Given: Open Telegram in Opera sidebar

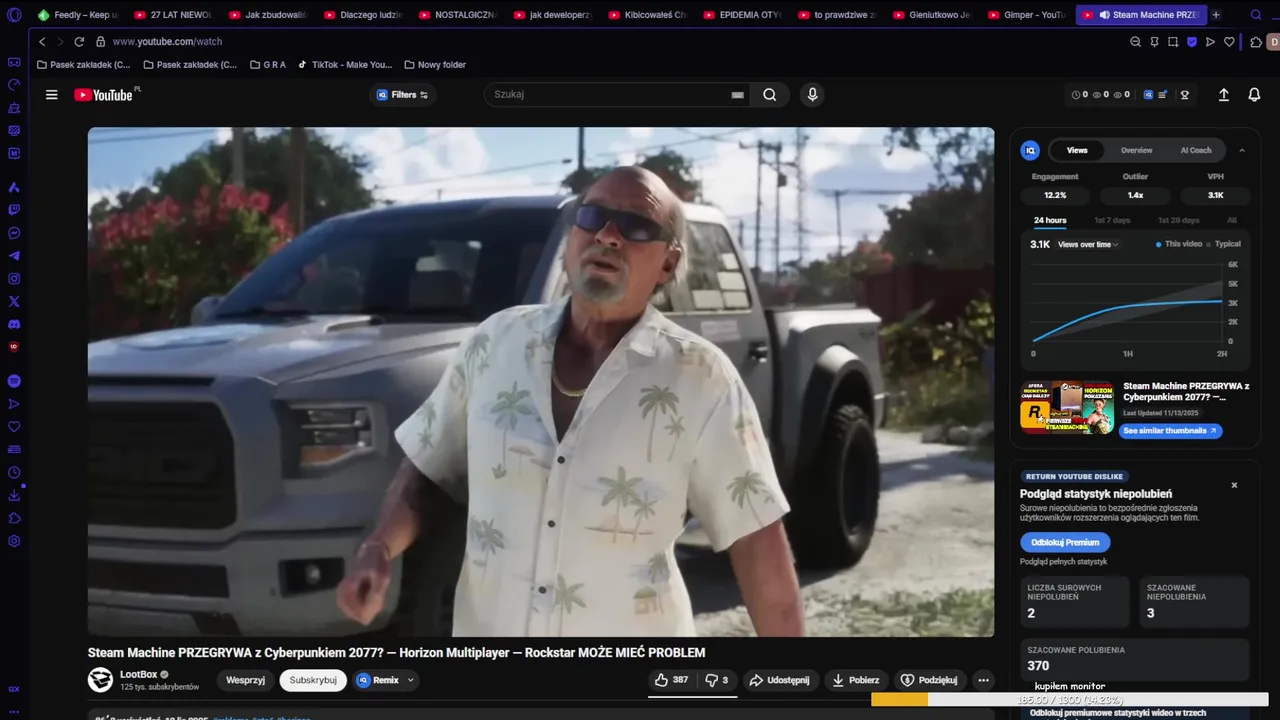Looking at the screenshot, I should click(x=14, y=256).
